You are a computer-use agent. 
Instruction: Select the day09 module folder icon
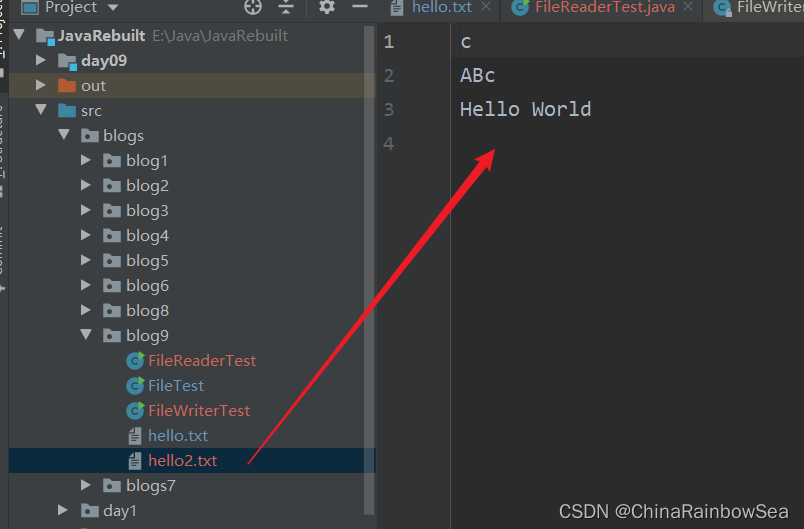coord(67,61)
